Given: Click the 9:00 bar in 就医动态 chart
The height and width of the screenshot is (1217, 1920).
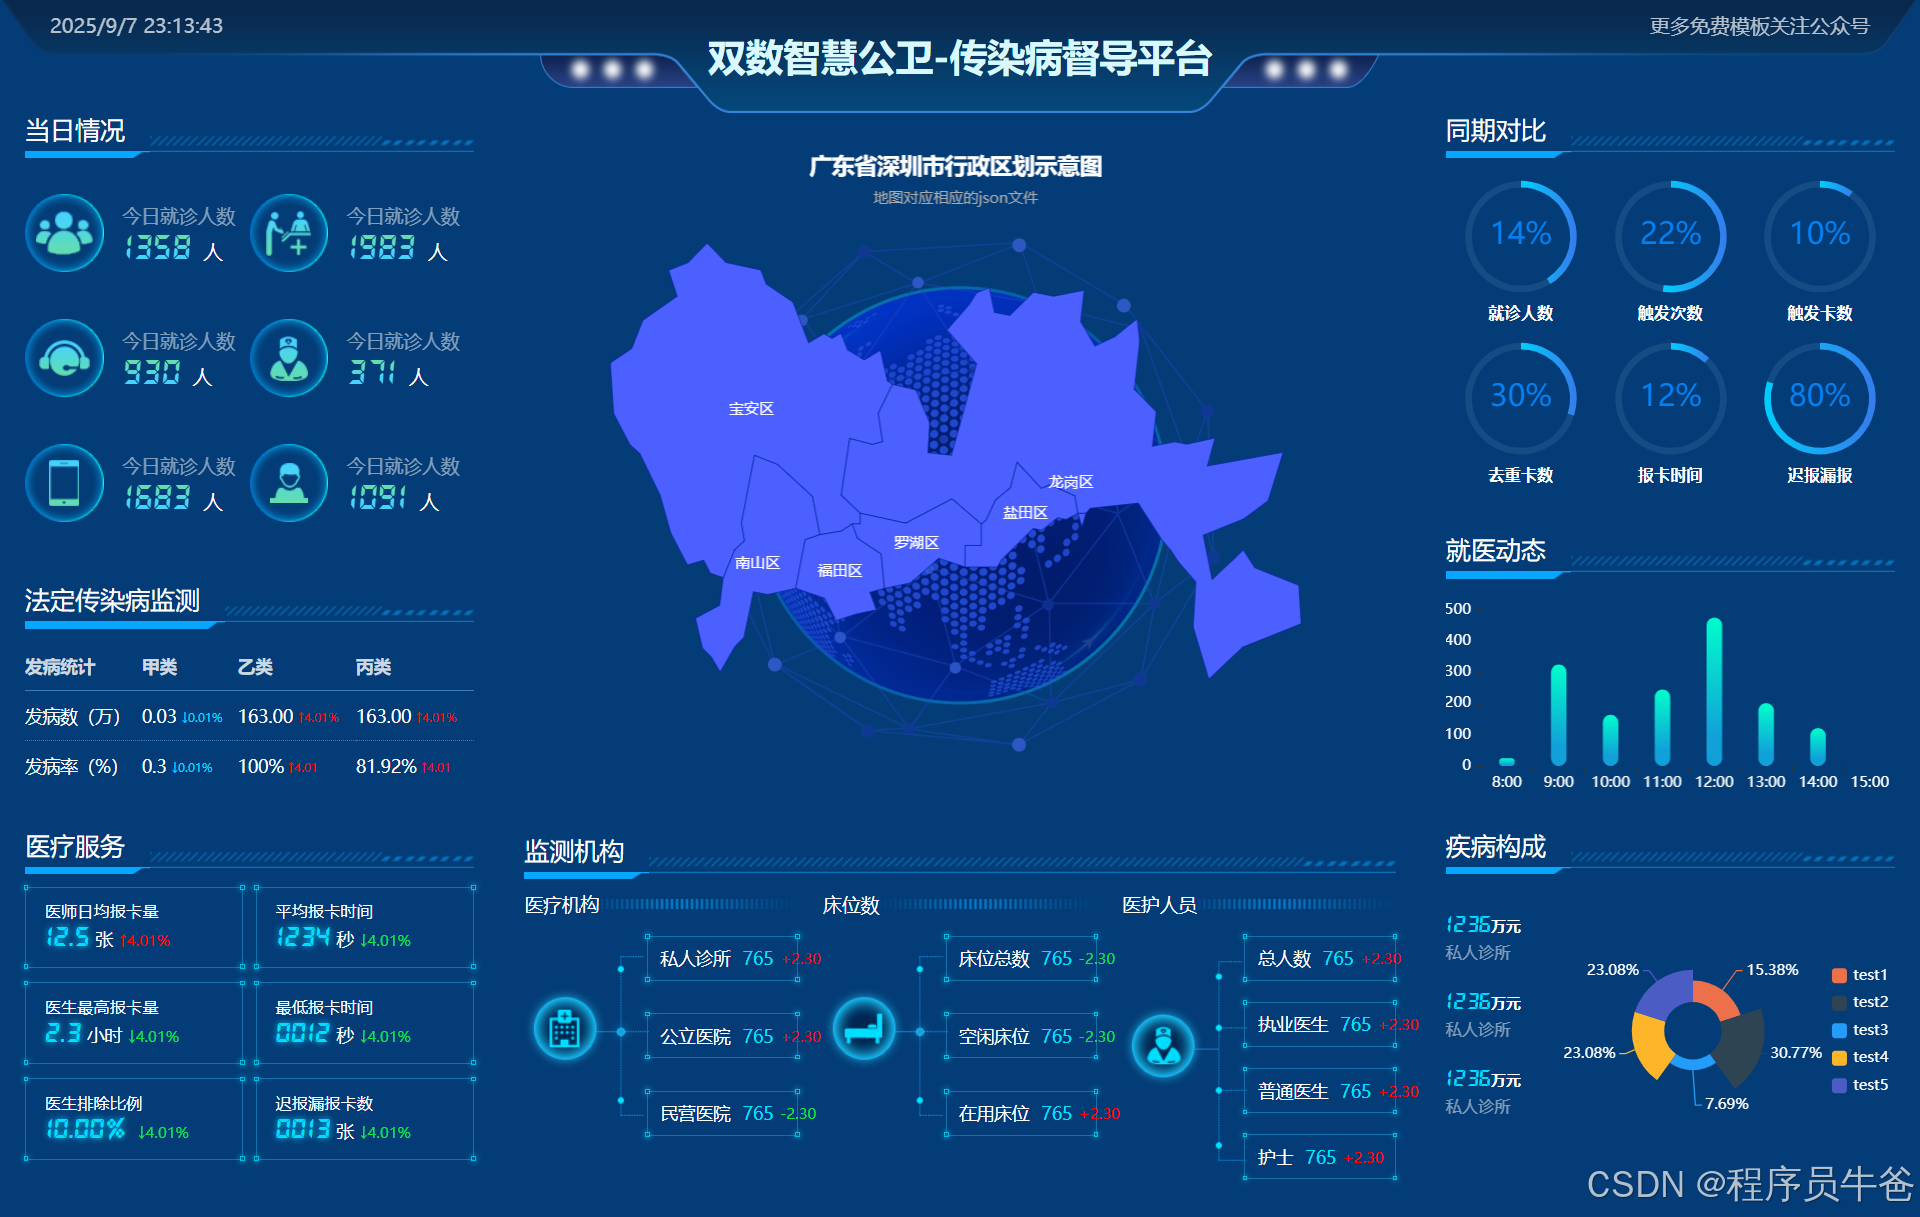Looking at the screenshot, I should pyautogui.click(x=1558, y=715).
